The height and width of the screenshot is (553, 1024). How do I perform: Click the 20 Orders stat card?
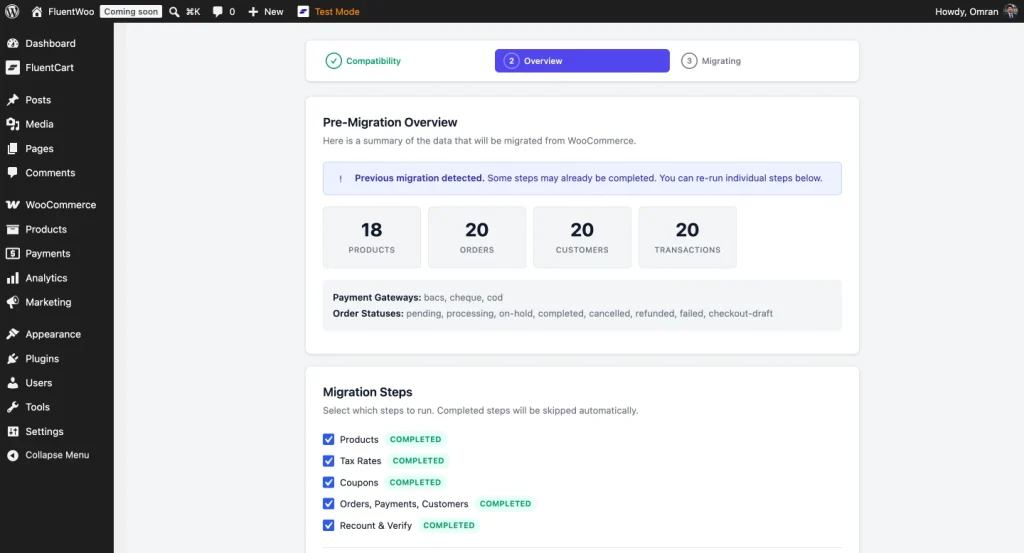[477, 237]
